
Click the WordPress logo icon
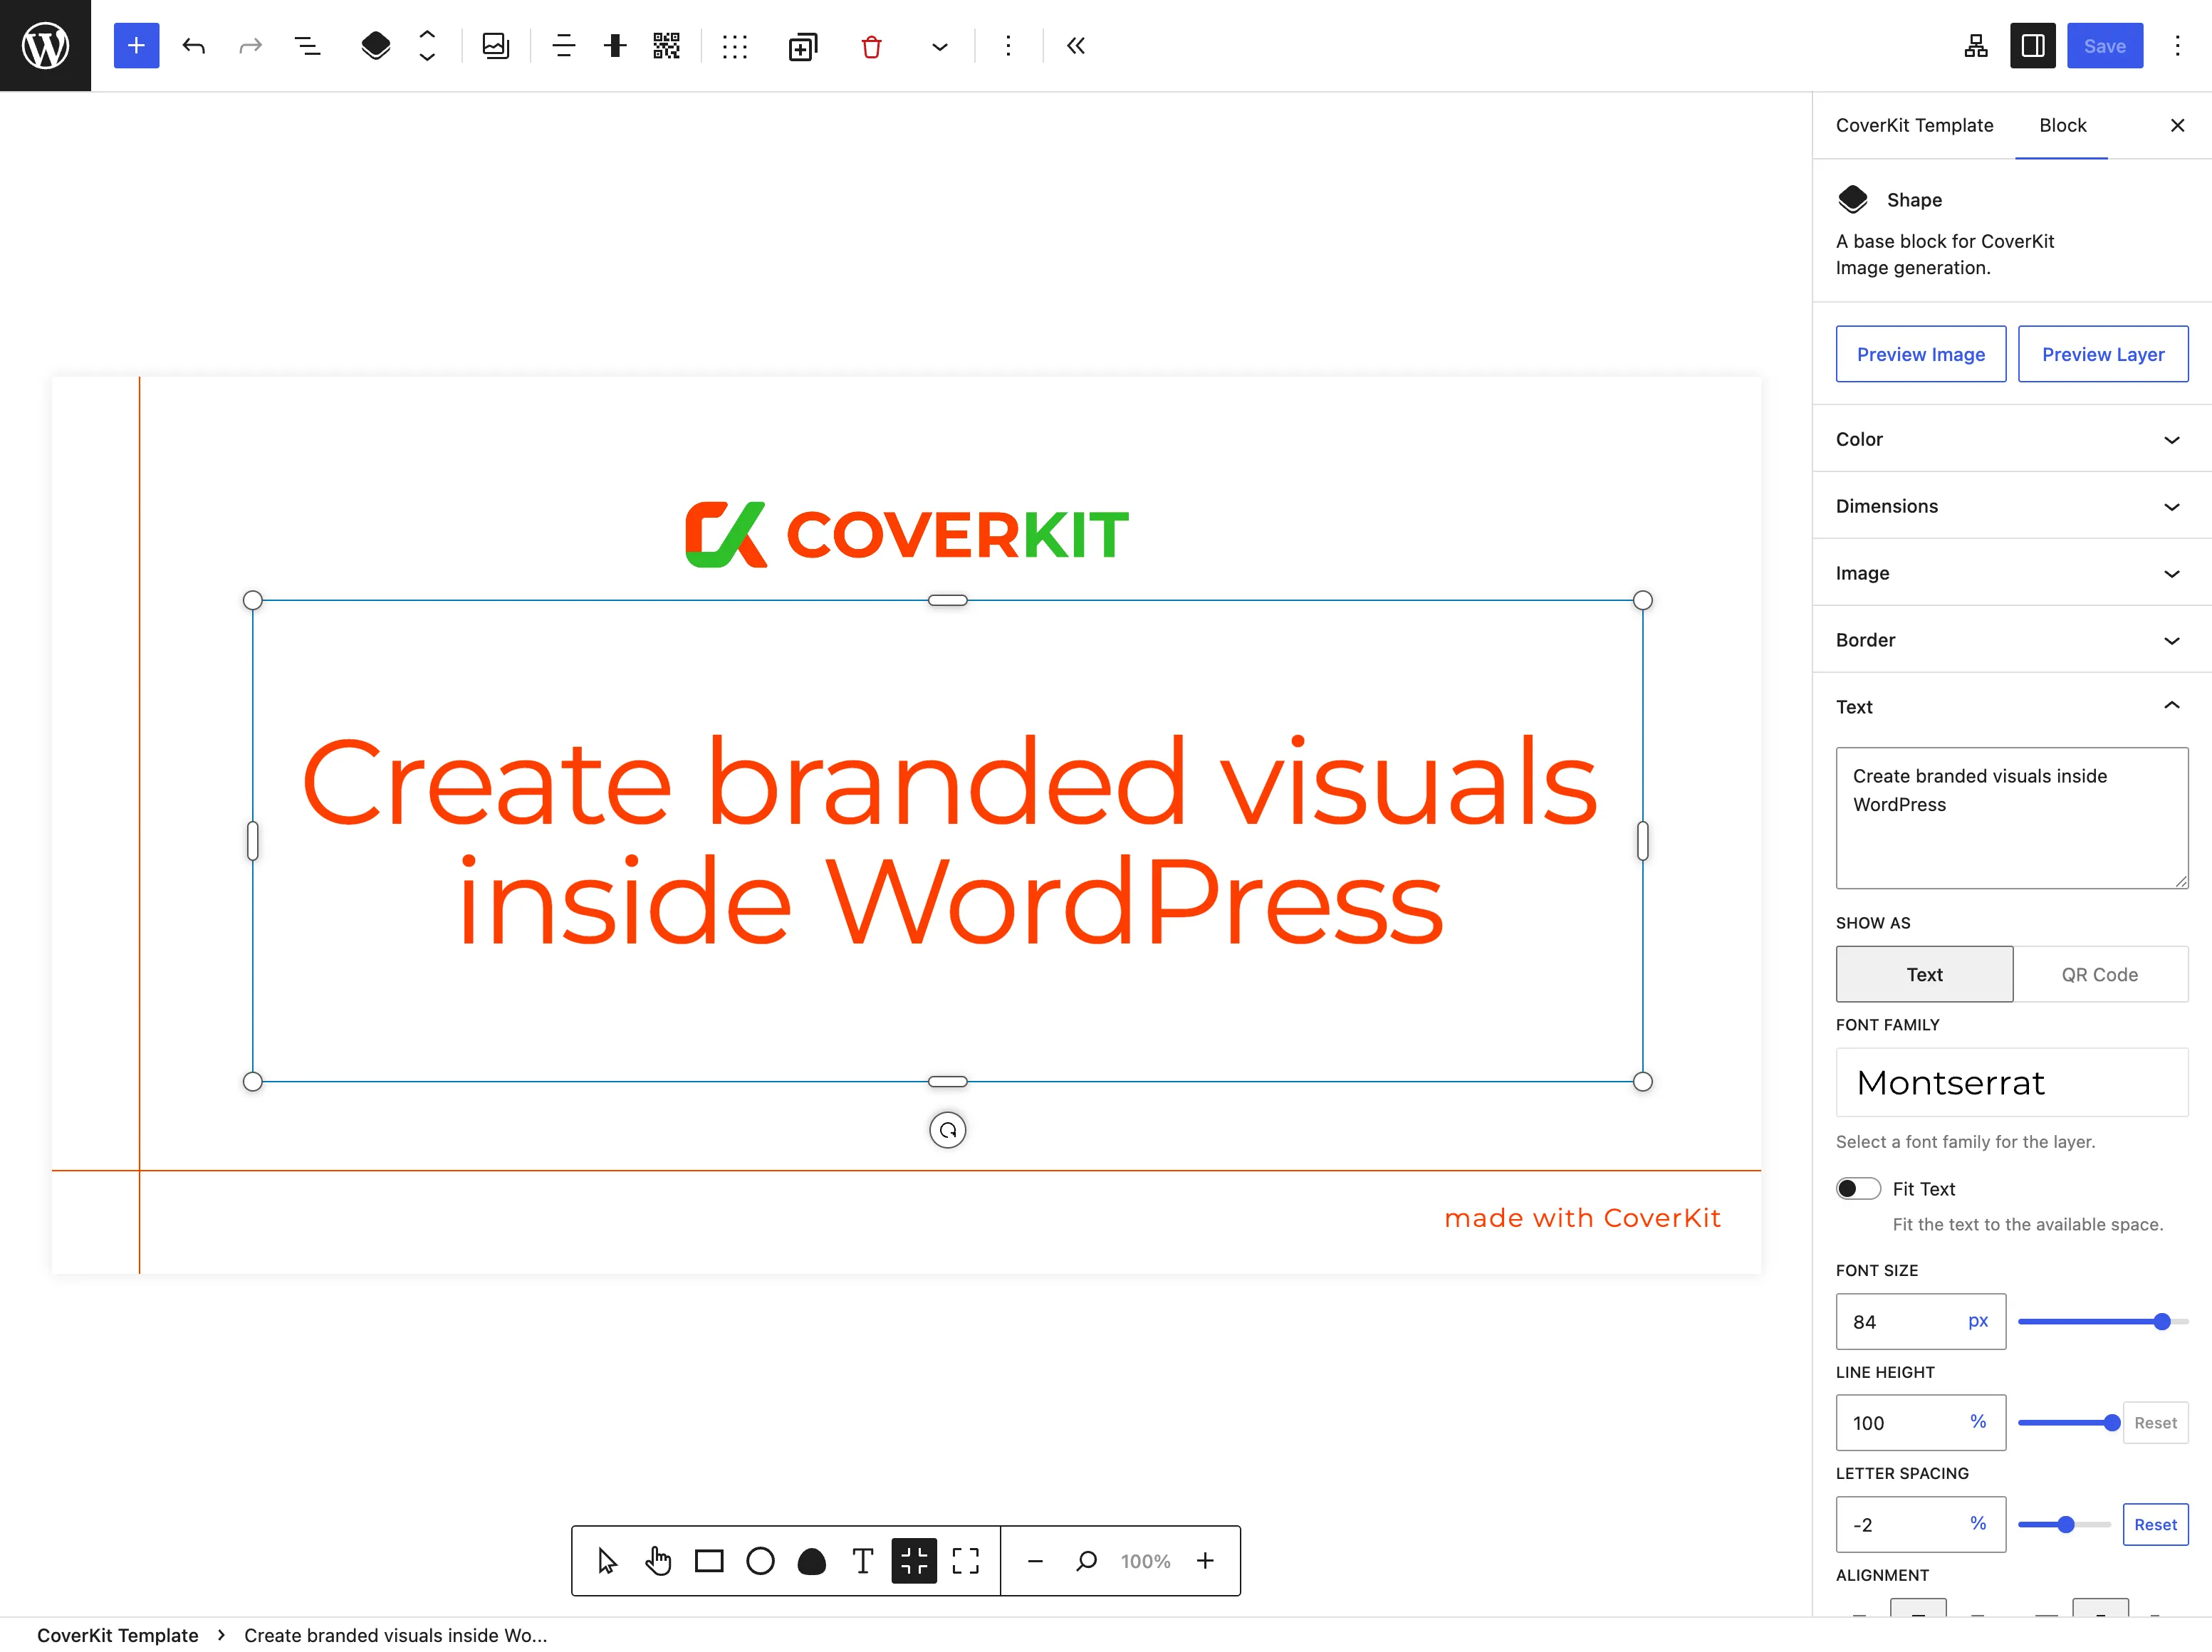click(45, 45)
